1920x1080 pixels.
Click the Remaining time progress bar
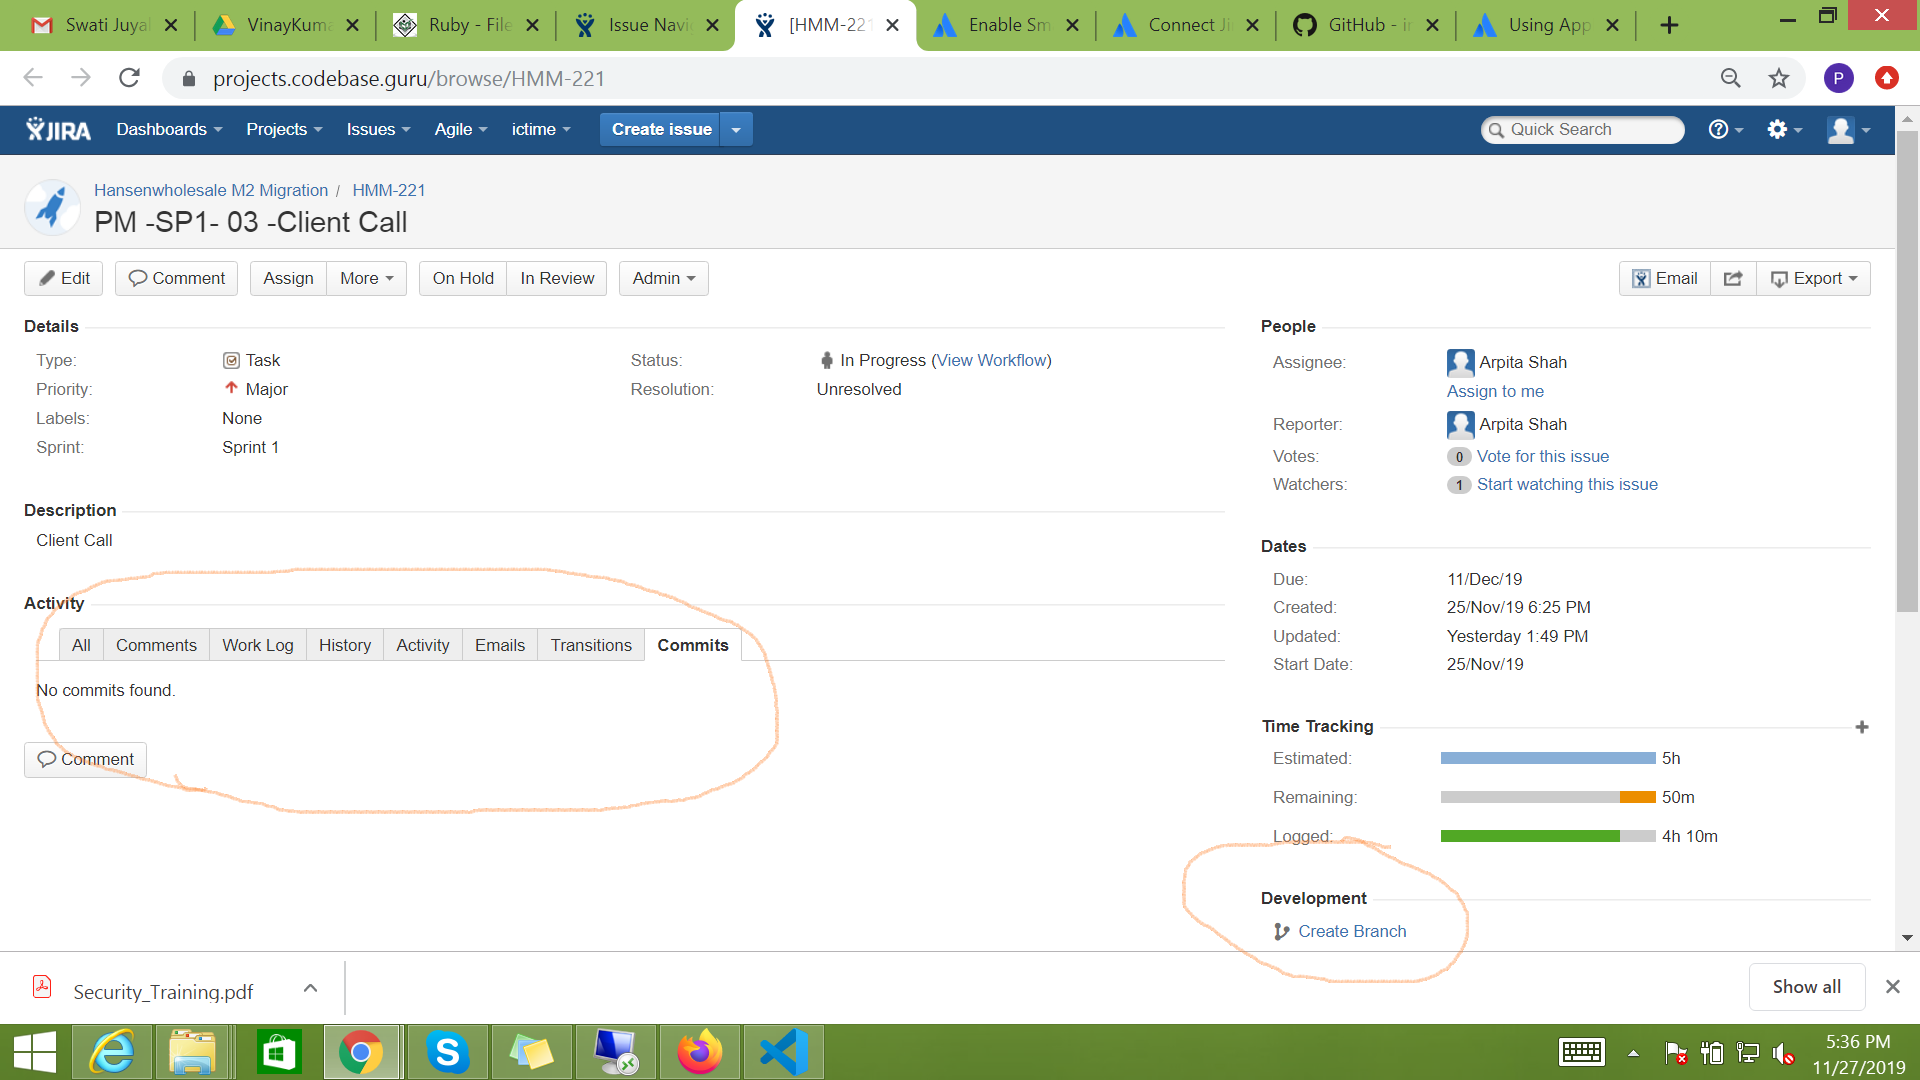click(1548, 797)
